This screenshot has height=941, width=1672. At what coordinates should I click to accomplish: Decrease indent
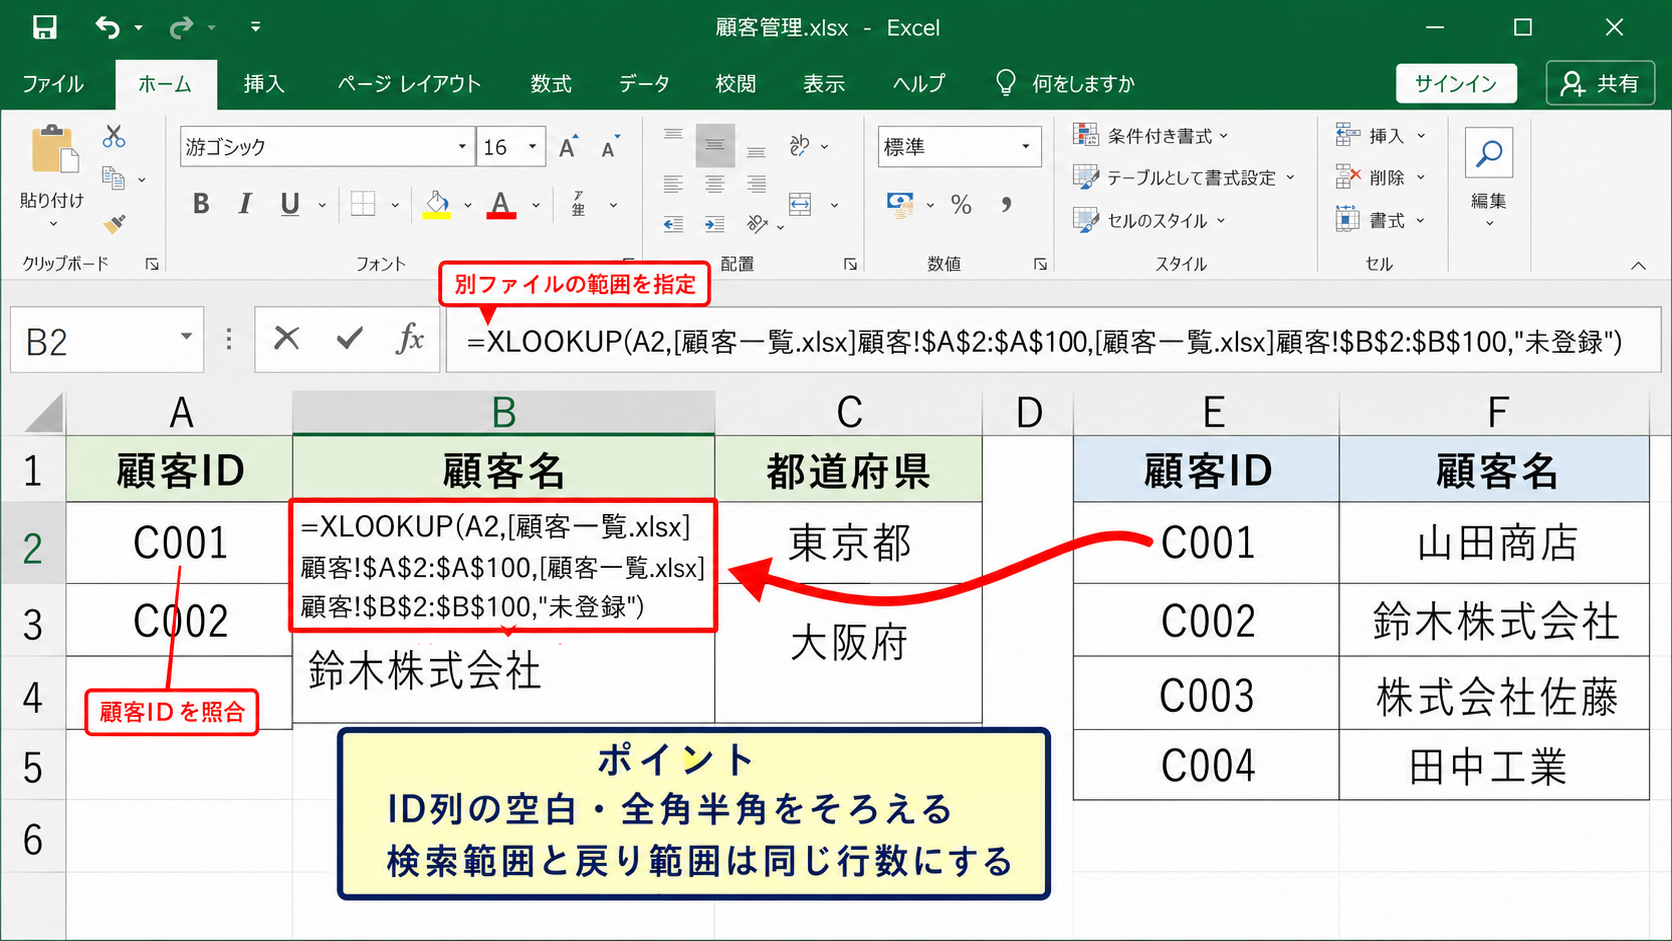[673, 224]
